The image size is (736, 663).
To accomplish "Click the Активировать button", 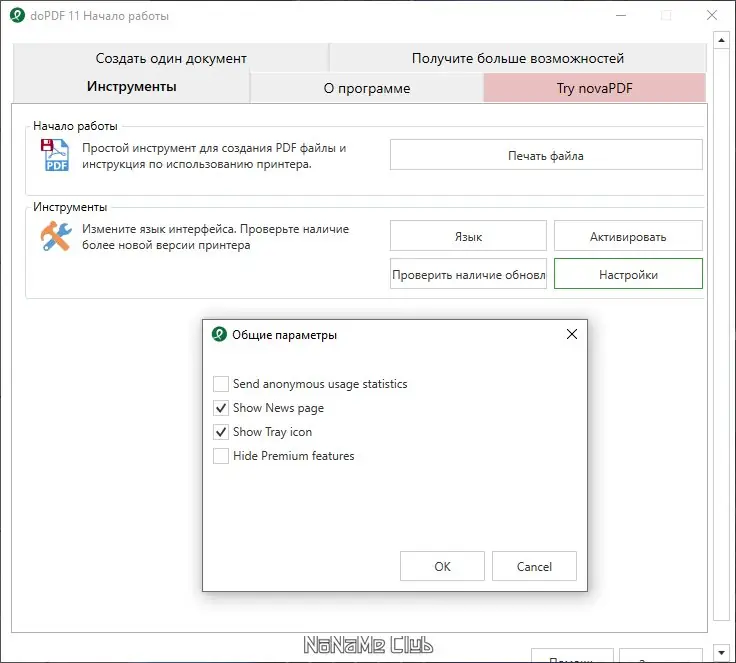I will pos(628,236).
